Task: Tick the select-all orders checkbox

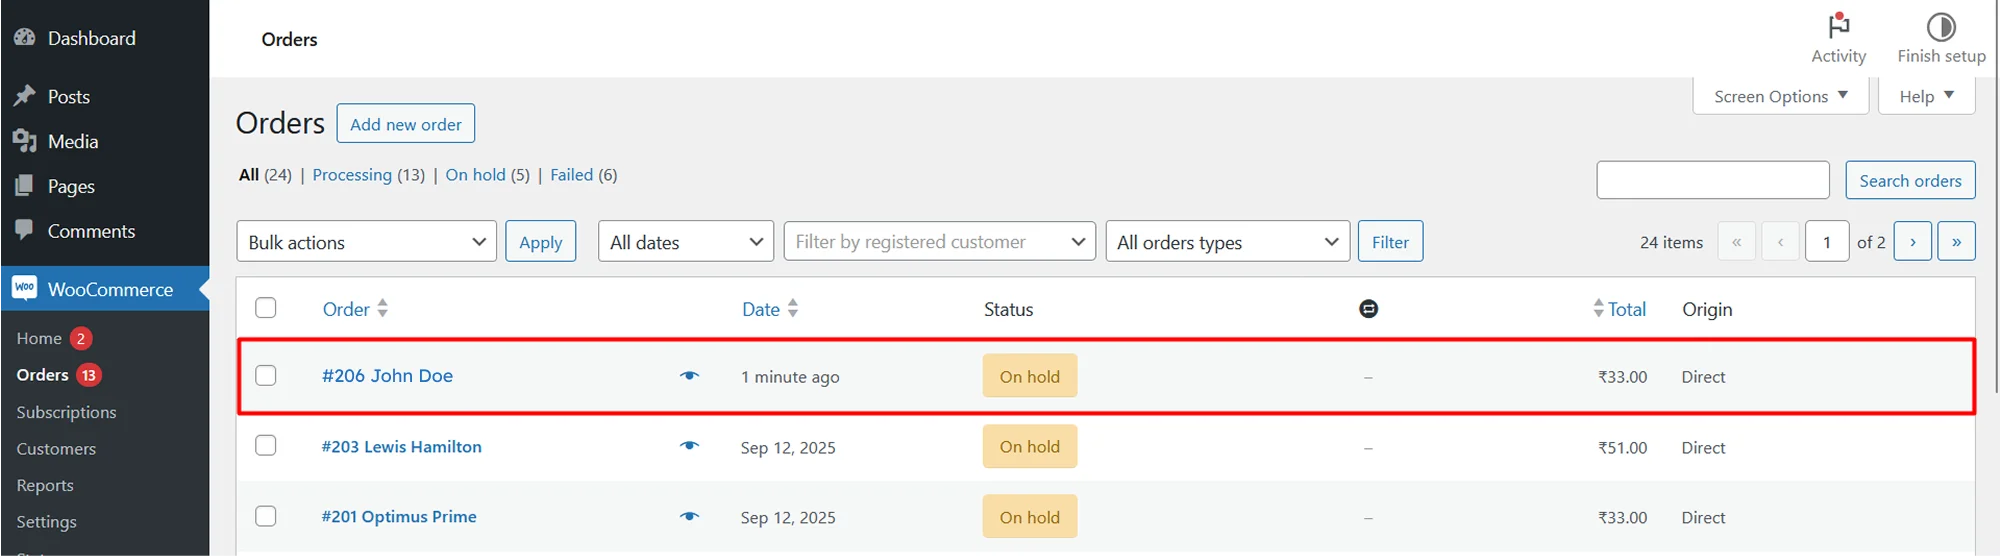Action: [x=266, y=308]
